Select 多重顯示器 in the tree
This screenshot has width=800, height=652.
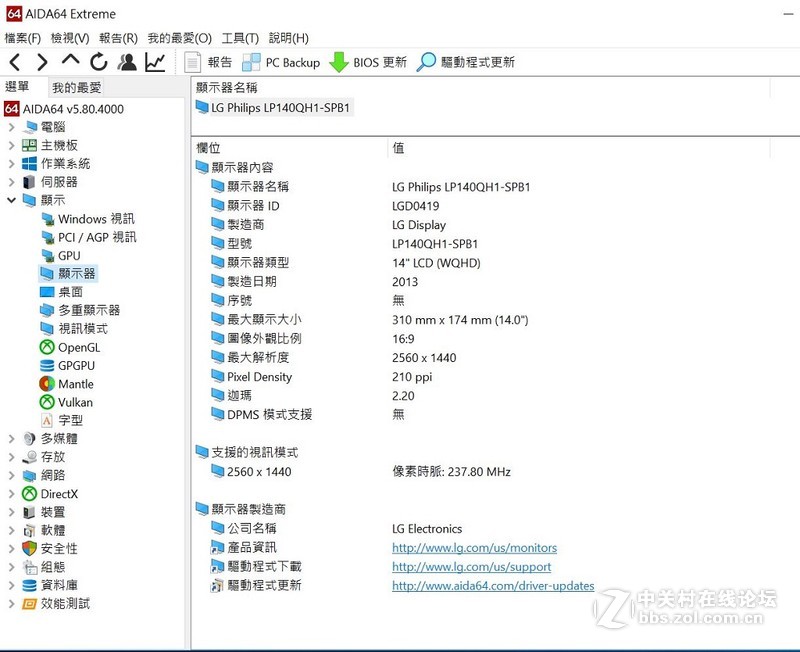point(89,310)
